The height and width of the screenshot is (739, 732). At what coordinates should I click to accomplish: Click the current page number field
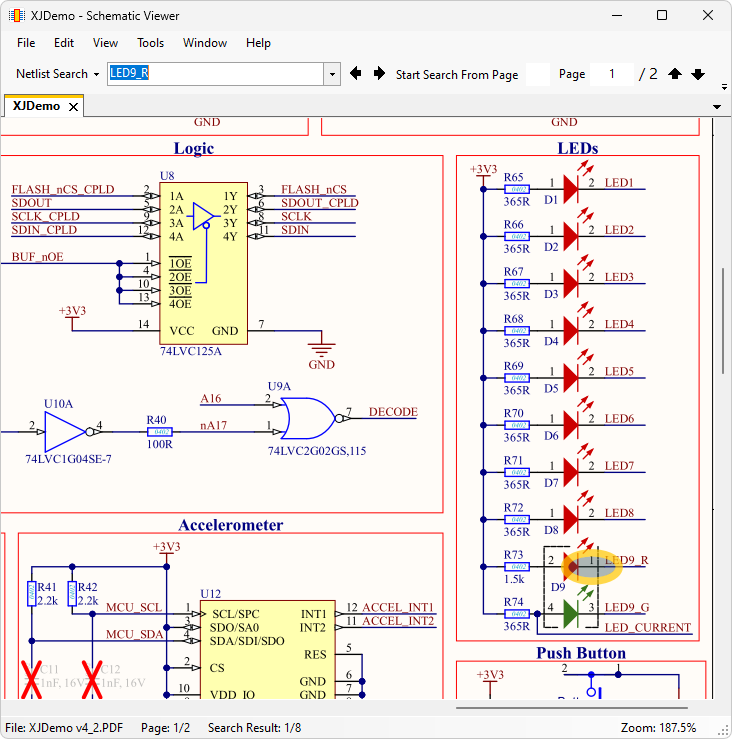pyautogui.click(x=611, y=74)
